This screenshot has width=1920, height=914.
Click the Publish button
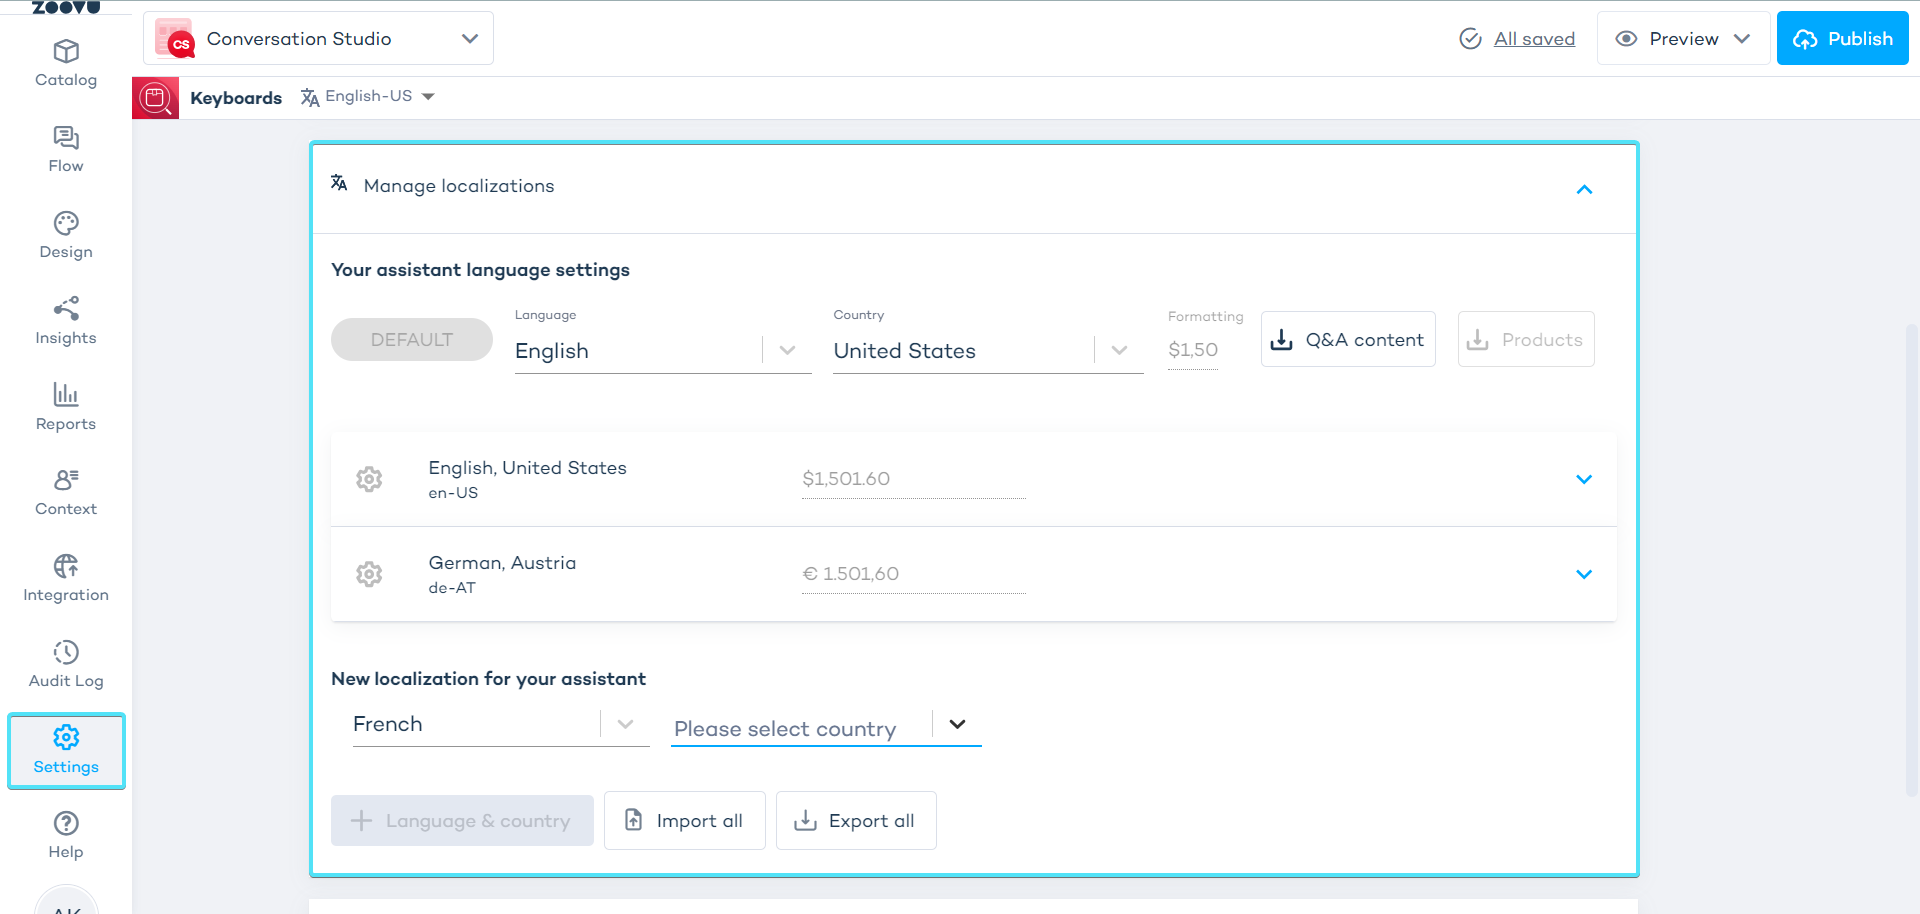coord(1842,39)
